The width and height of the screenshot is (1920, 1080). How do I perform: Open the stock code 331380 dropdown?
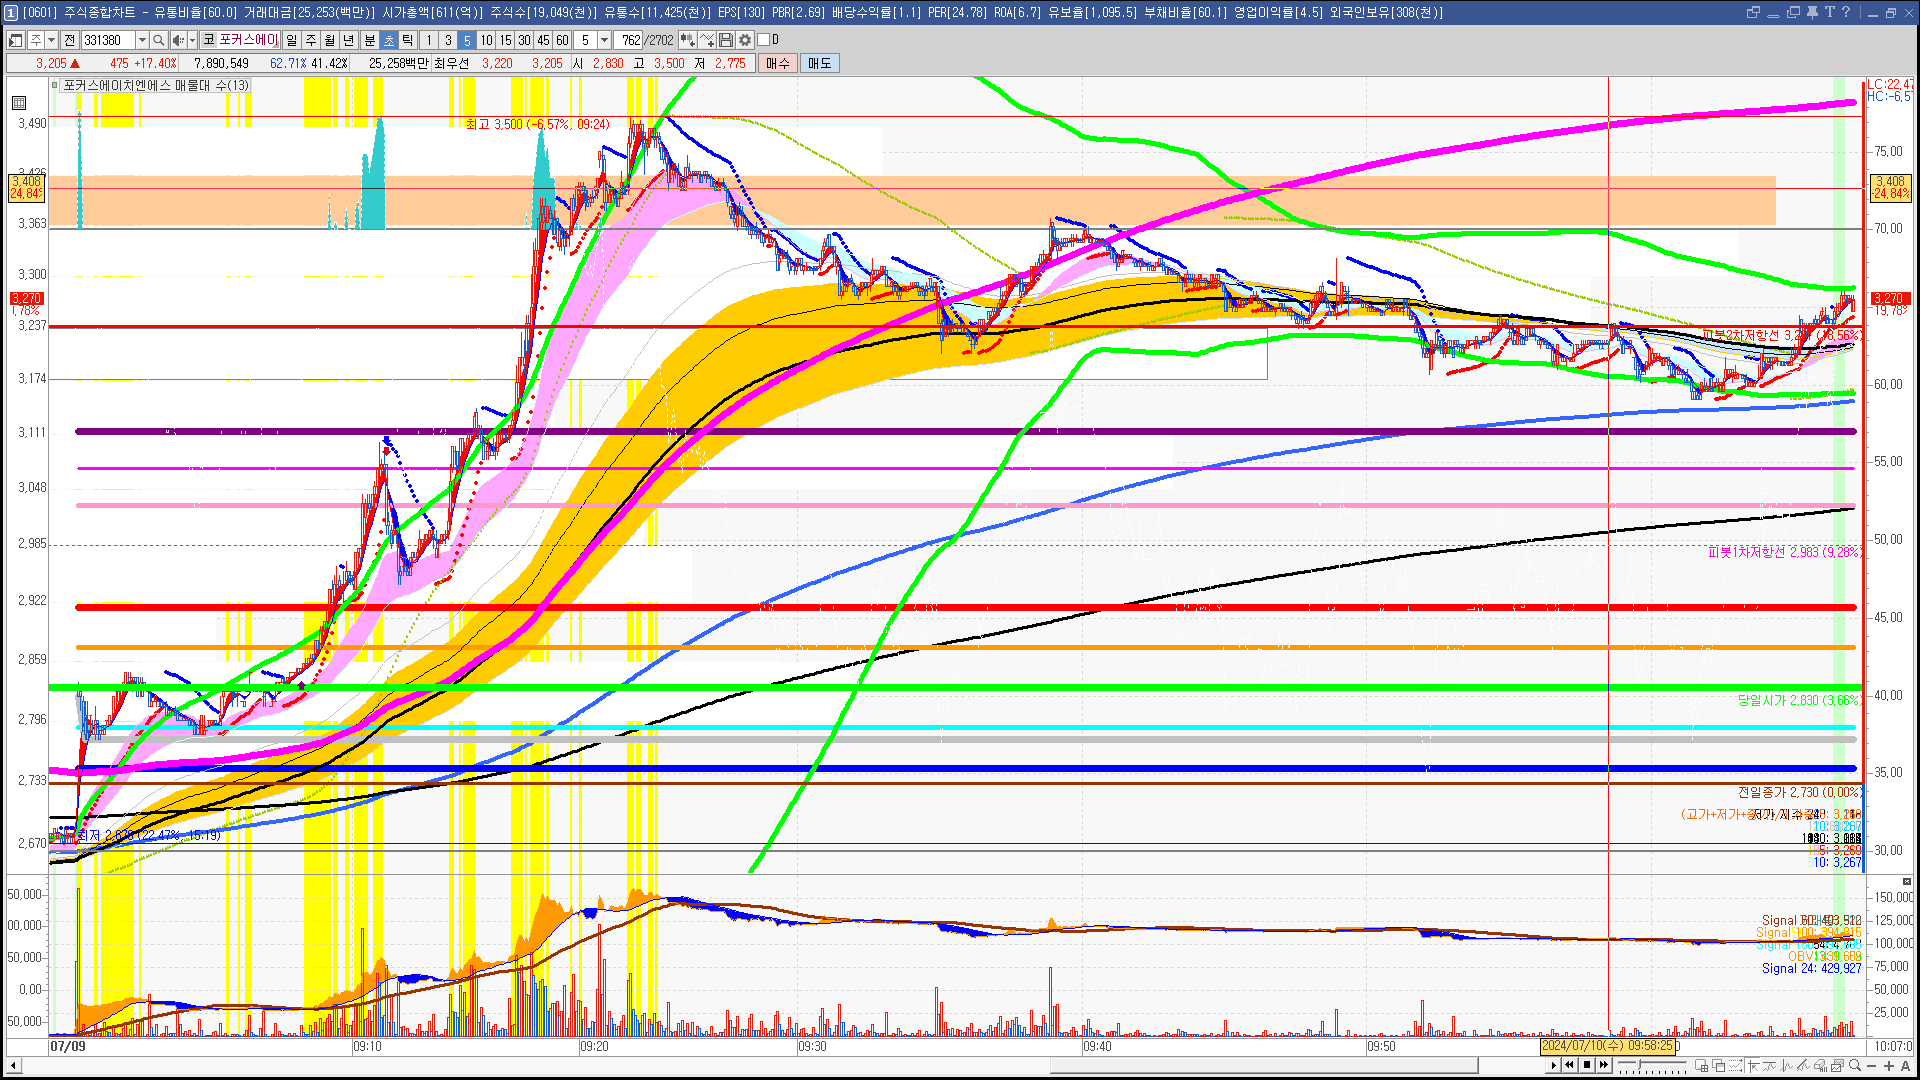[x=142, y=40]
